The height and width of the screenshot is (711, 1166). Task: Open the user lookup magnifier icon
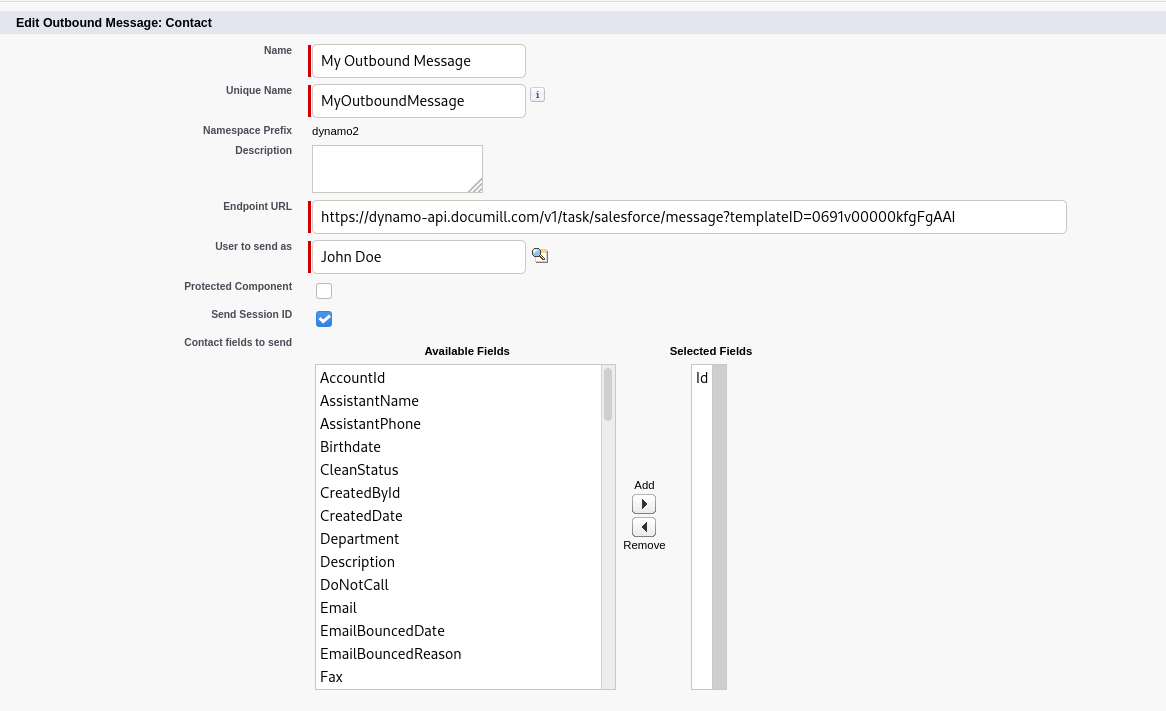click(x=540, y=256)
